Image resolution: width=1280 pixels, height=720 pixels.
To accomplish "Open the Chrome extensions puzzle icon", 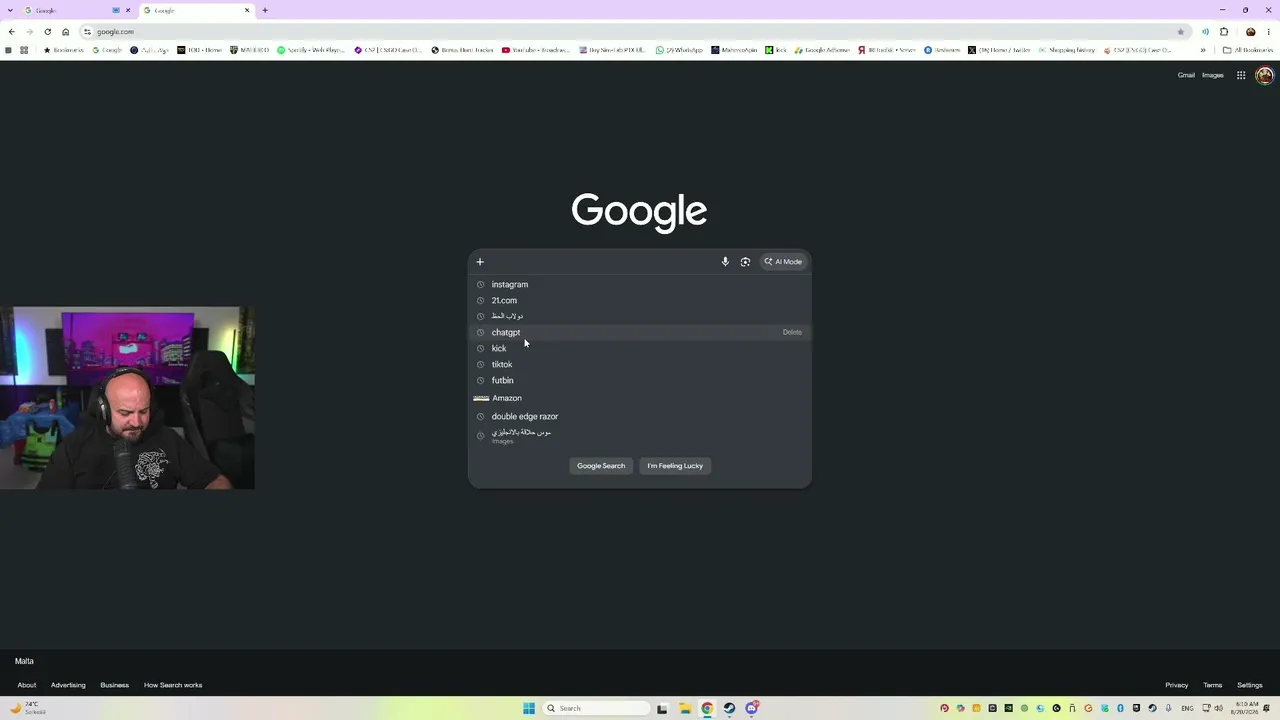I will click(1224, 32).
